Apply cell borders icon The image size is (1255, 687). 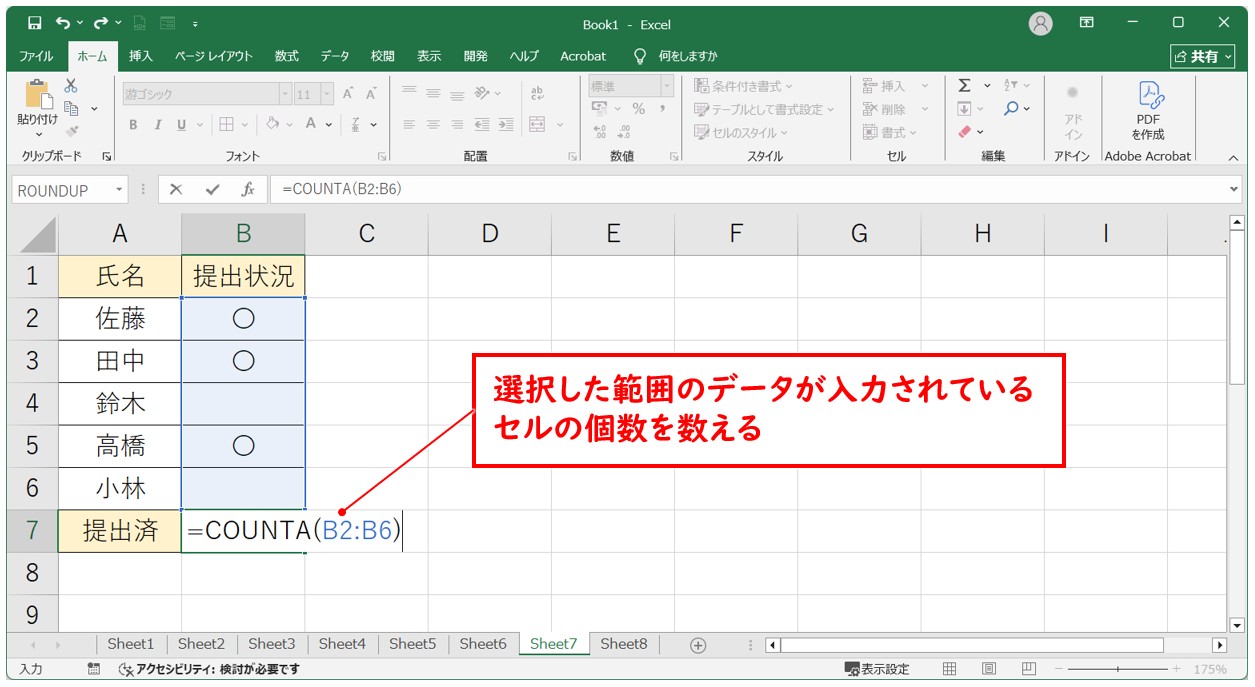pos(226,124)
